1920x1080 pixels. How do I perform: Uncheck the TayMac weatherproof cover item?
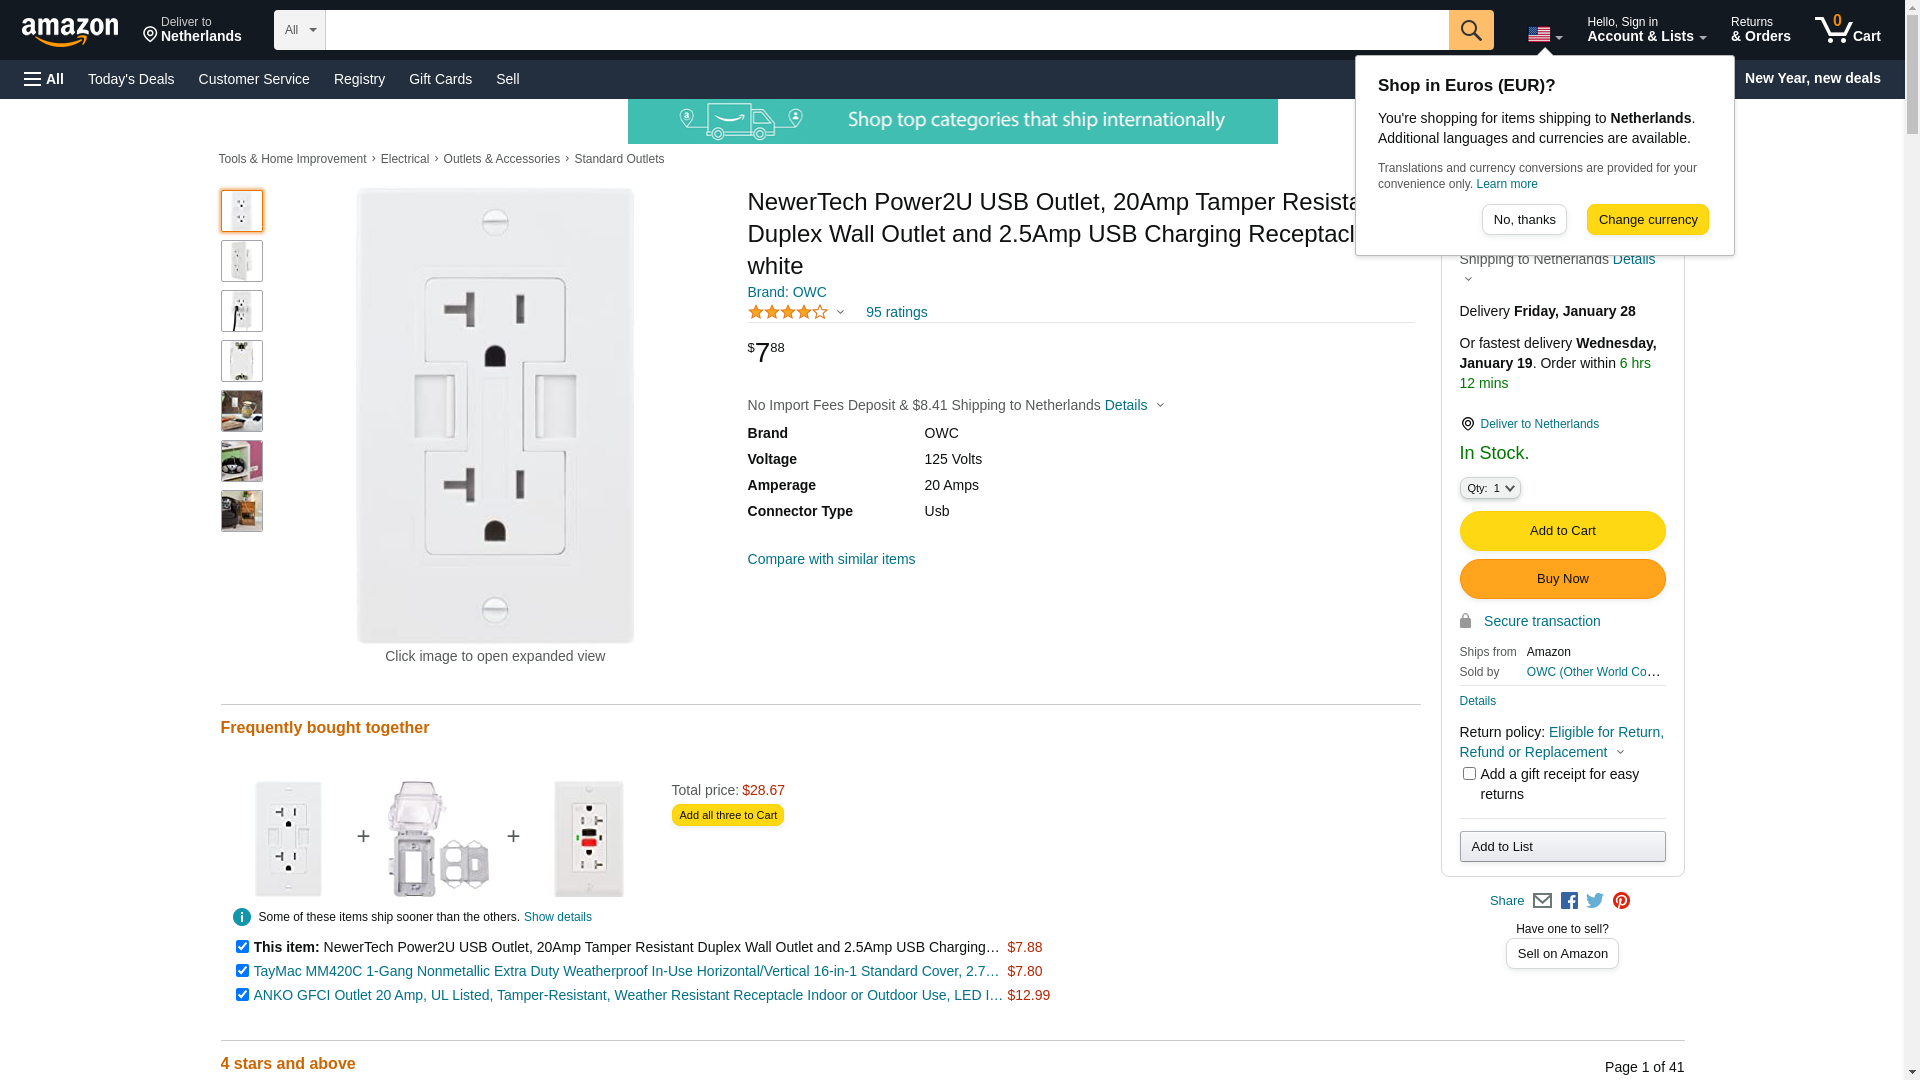click(242, 971)
